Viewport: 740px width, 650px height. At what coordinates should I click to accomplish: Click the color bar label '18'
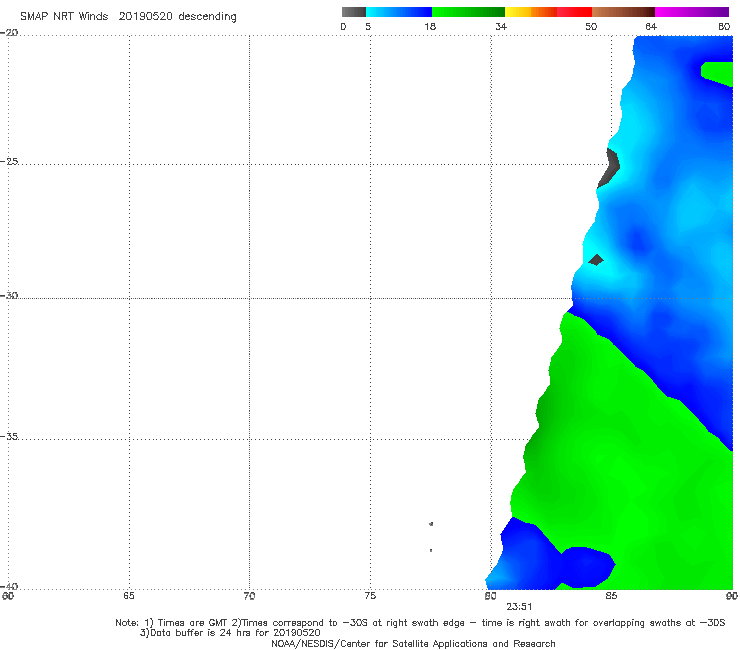point(430,26)
